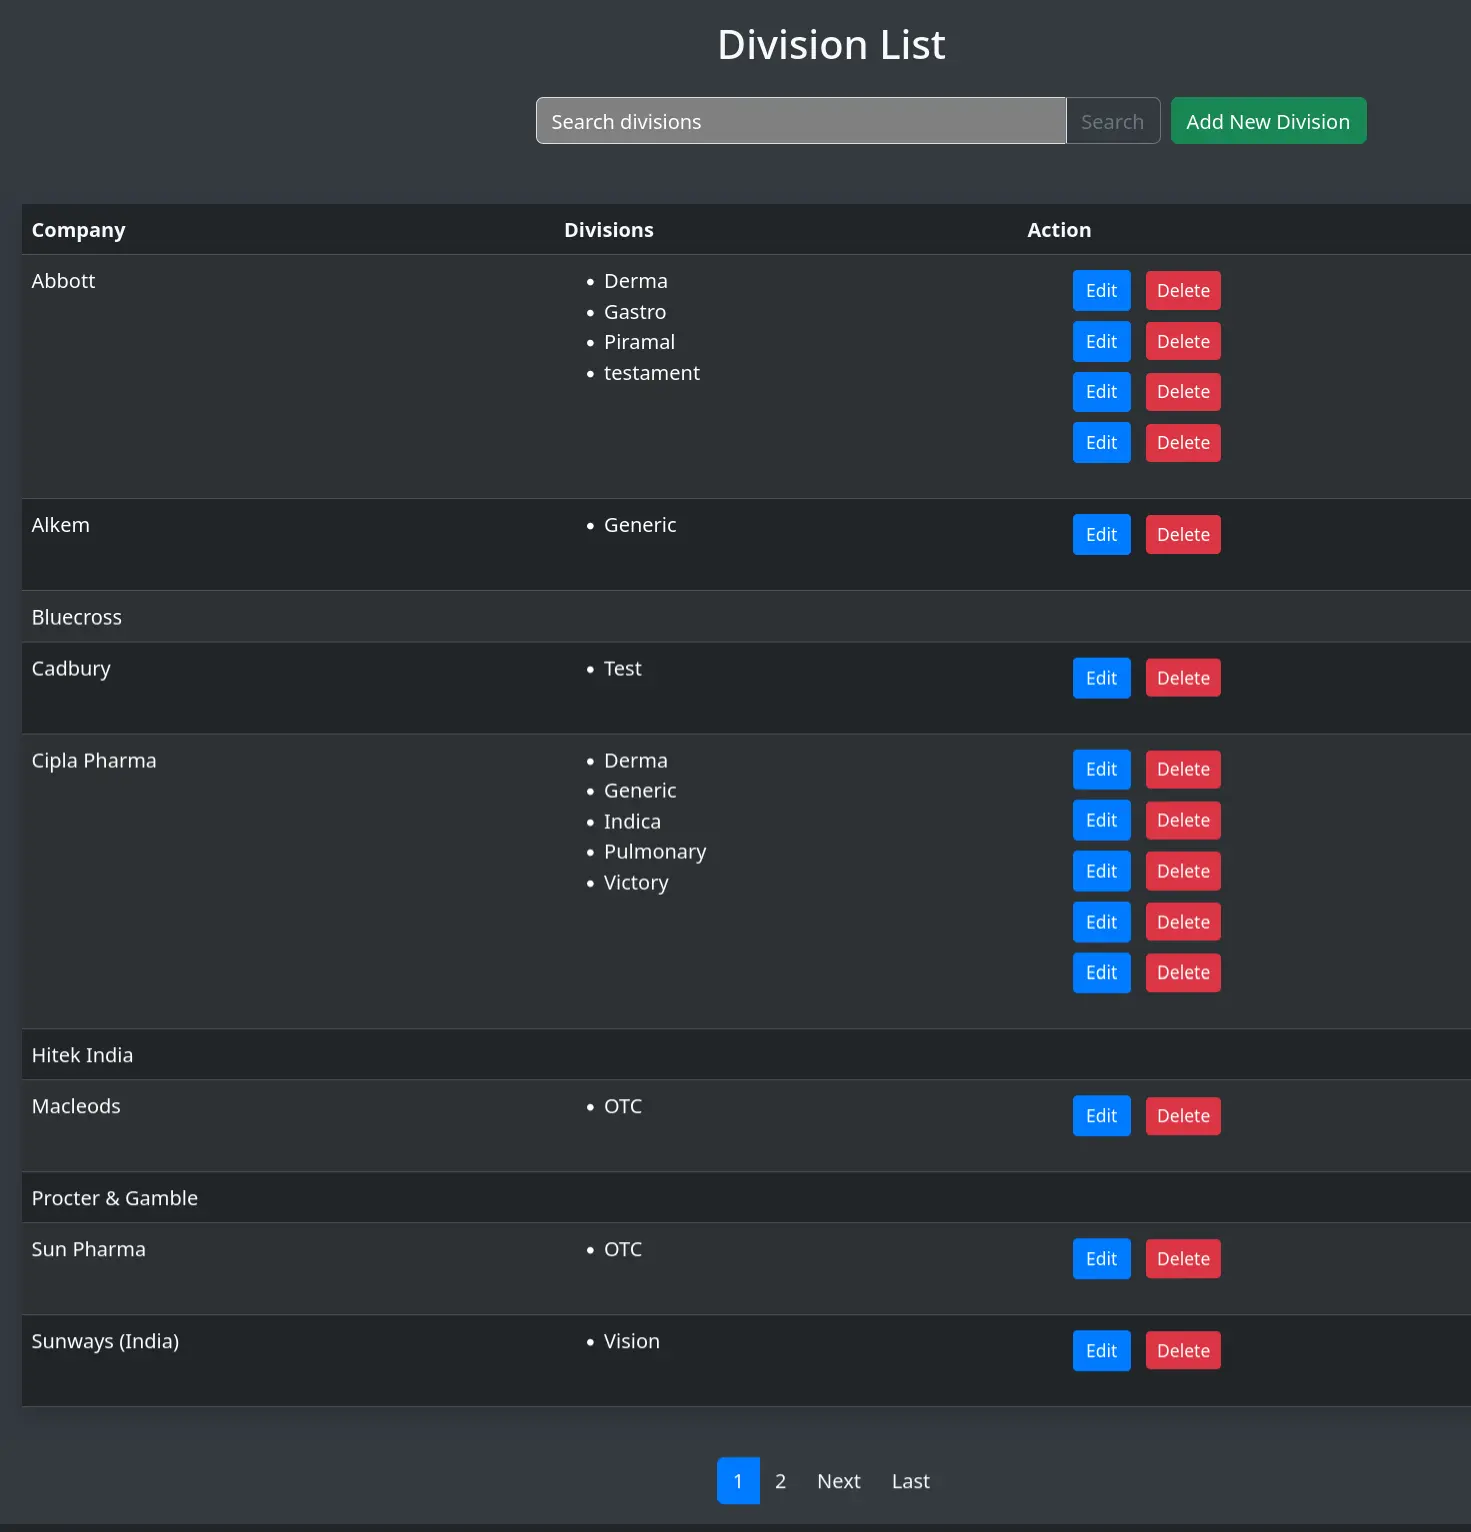Click the Generic division under Cipla Pharma
Image resolution: width=1471 pixels, height=1532 pixels.
(640, 791)
